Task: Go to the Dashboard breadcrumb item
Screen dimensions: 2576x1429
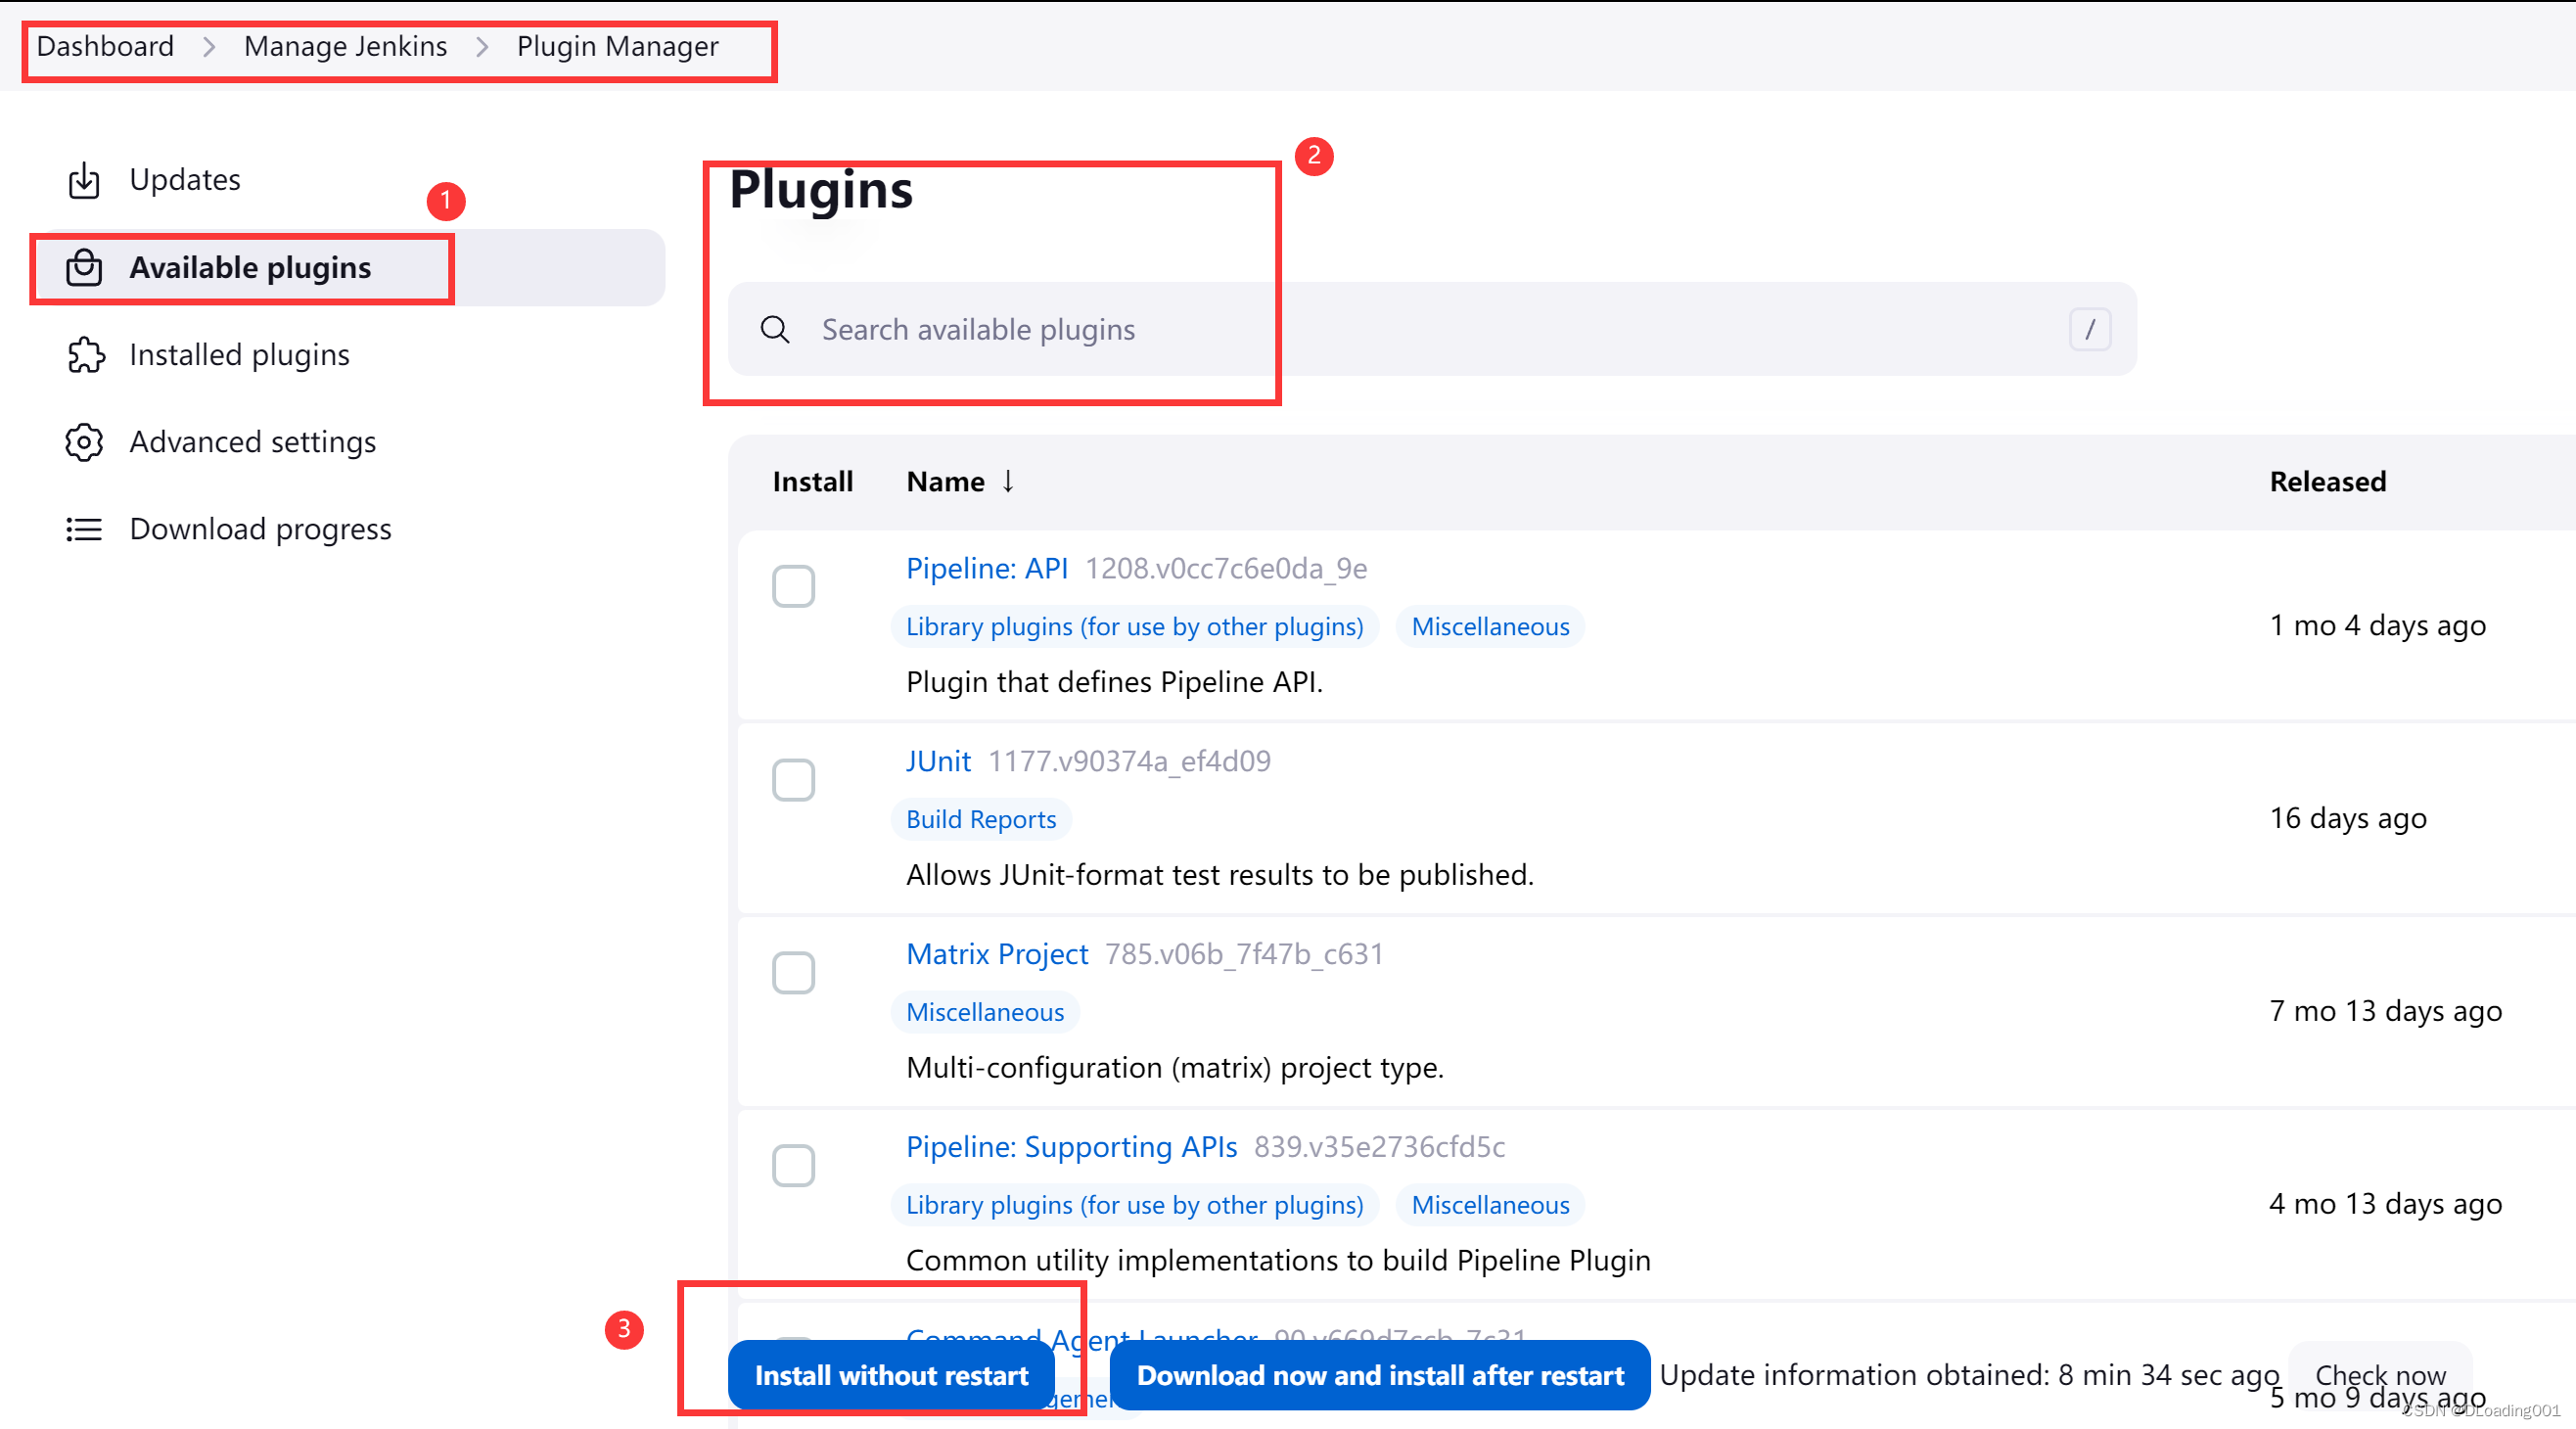Action: click(x=104, y=46)
